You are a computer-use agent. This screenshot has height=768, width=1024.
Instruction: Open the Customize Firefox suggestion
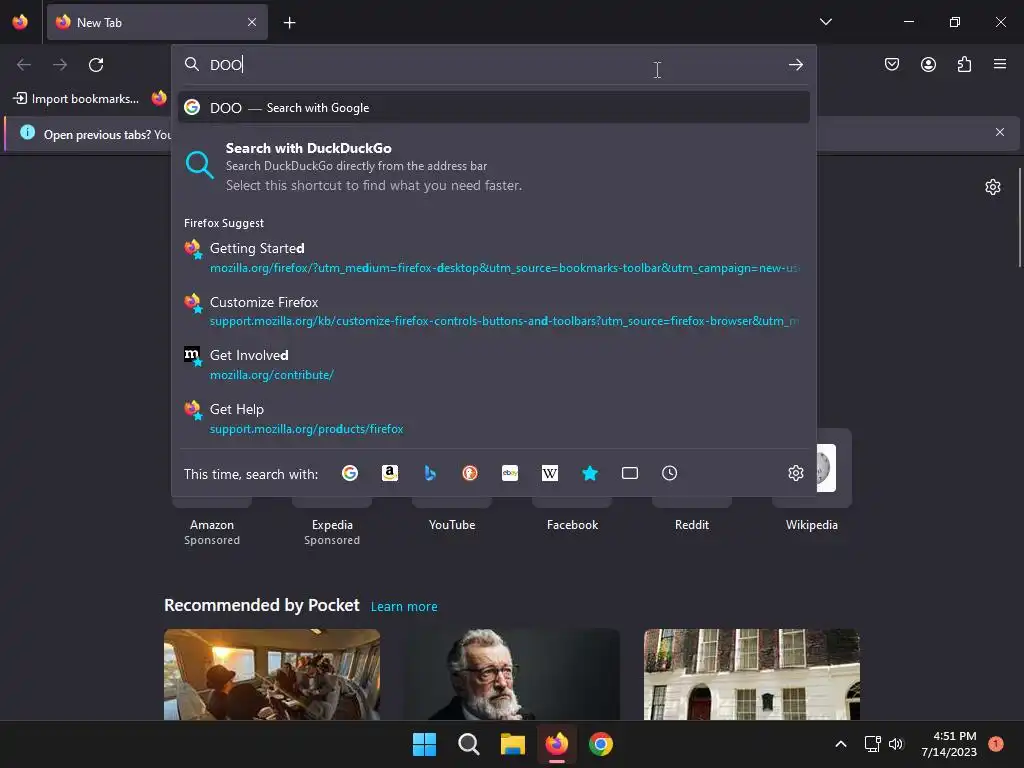tap(494, 311)
